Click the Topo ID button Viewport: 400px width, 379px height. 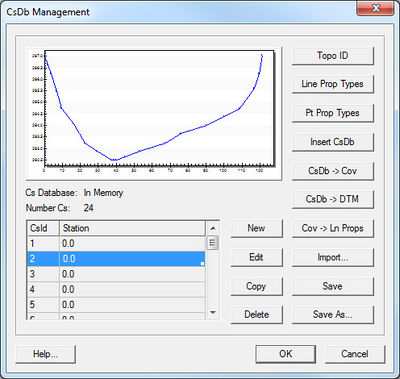[333, 56]
